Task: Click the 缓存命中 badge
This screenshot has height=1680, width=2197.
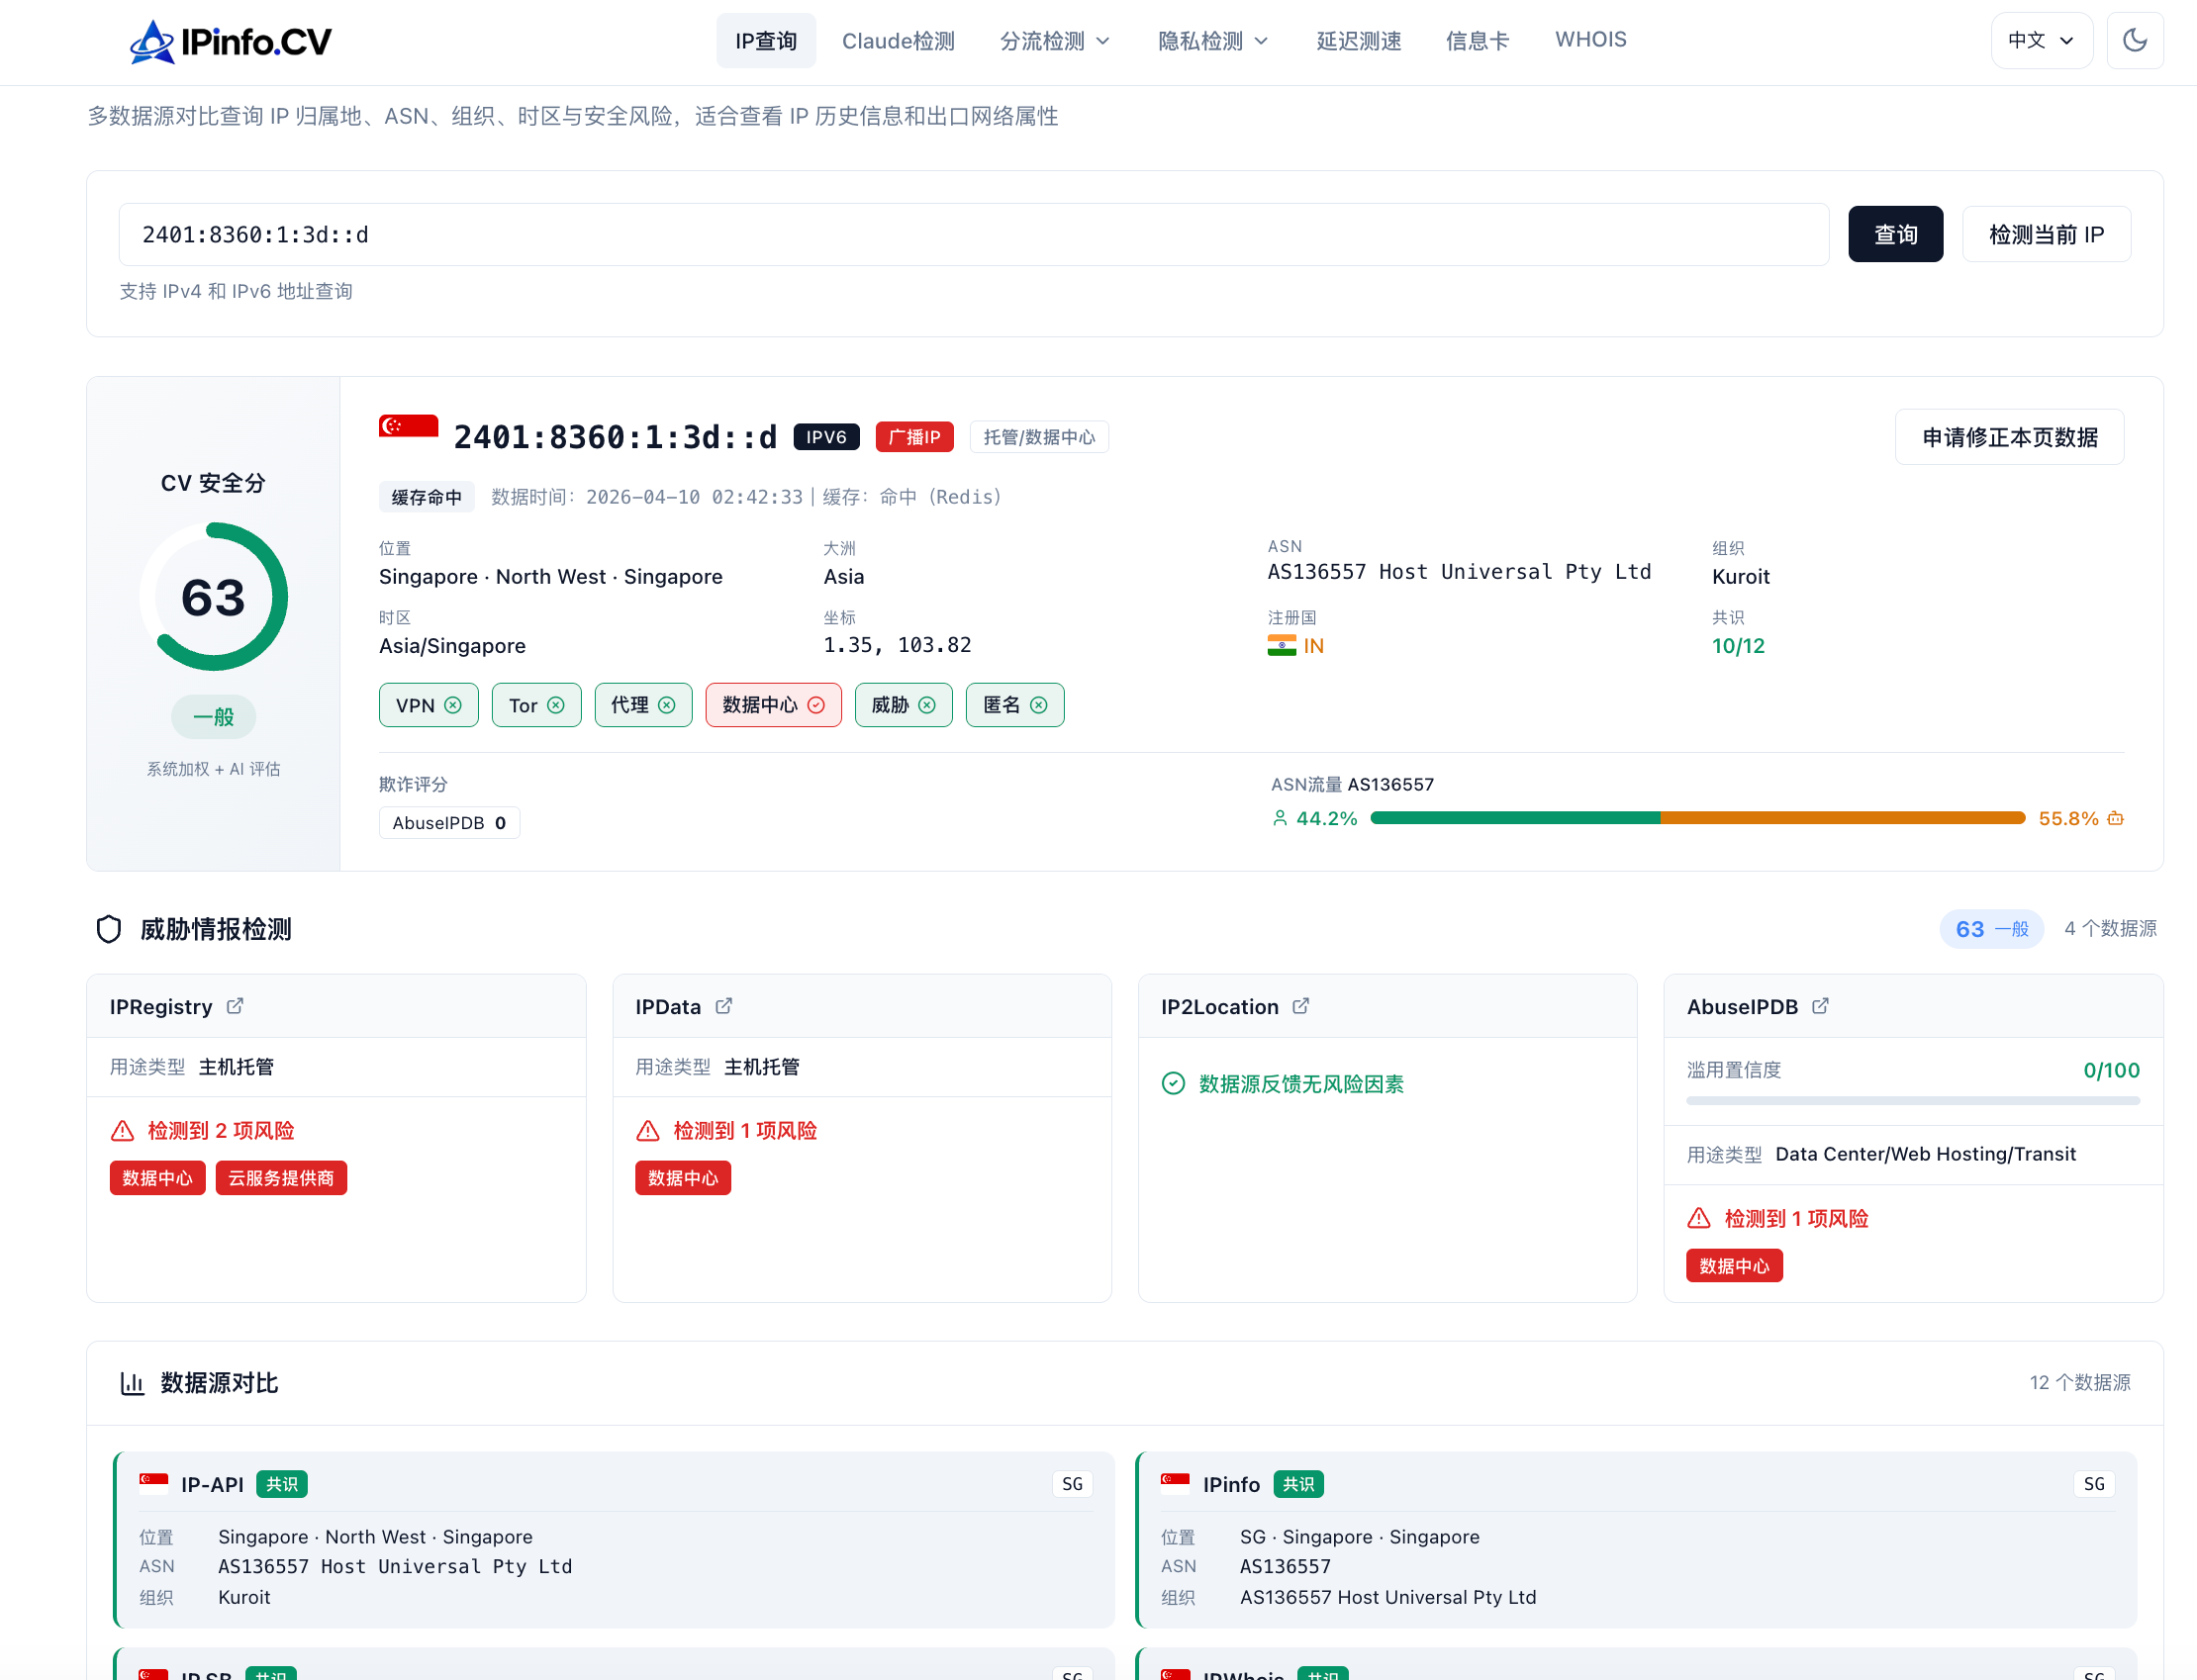Action: click(x=427, y=497)
